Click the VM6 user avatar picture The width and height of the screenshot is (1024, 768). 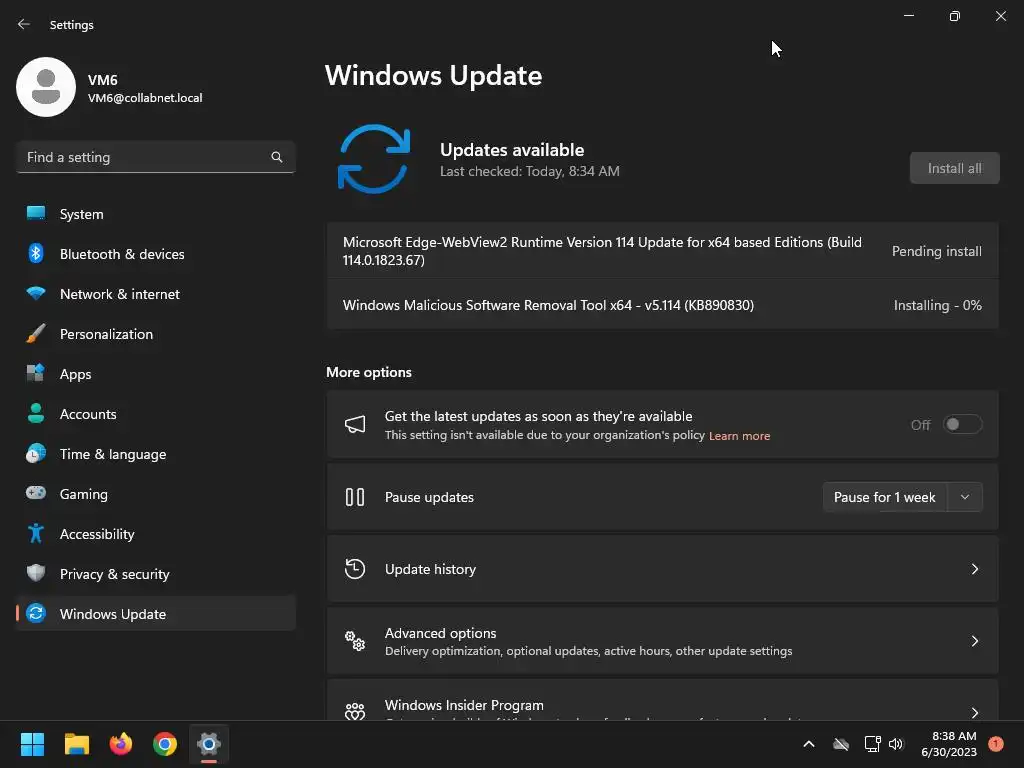(x=46, y=87)
